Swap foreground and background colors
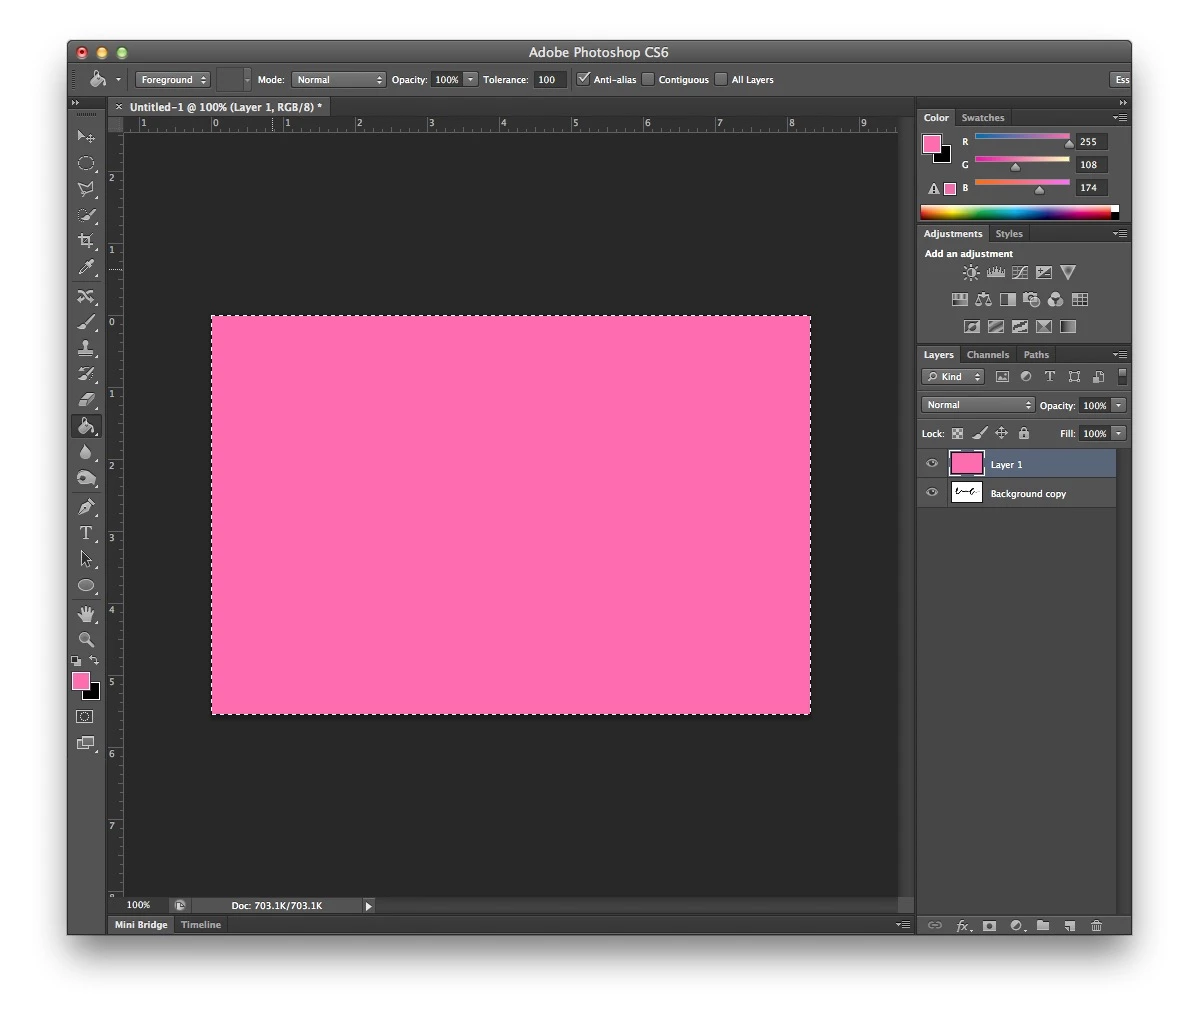 [x=94, y=660]
